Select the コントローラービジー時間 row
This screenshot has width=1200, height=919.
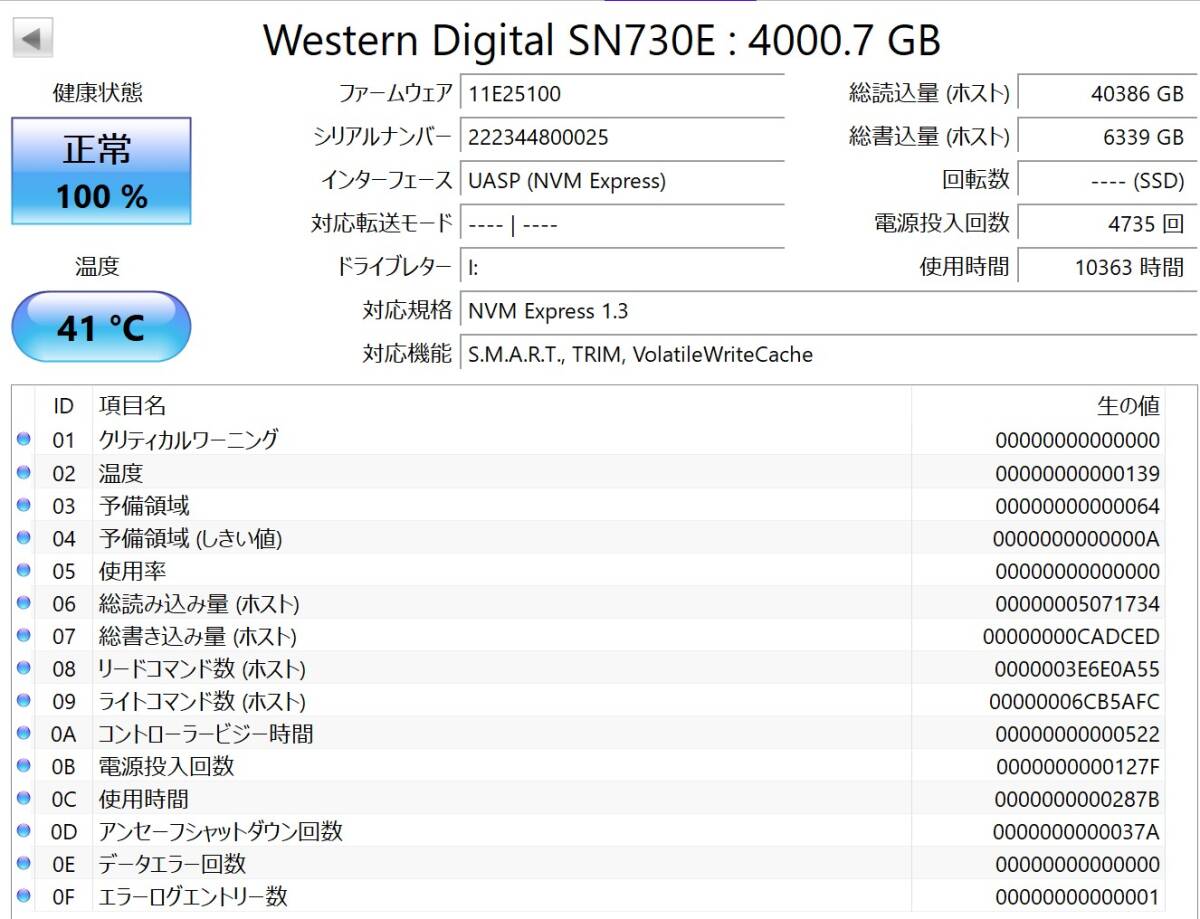click(500, 734)
